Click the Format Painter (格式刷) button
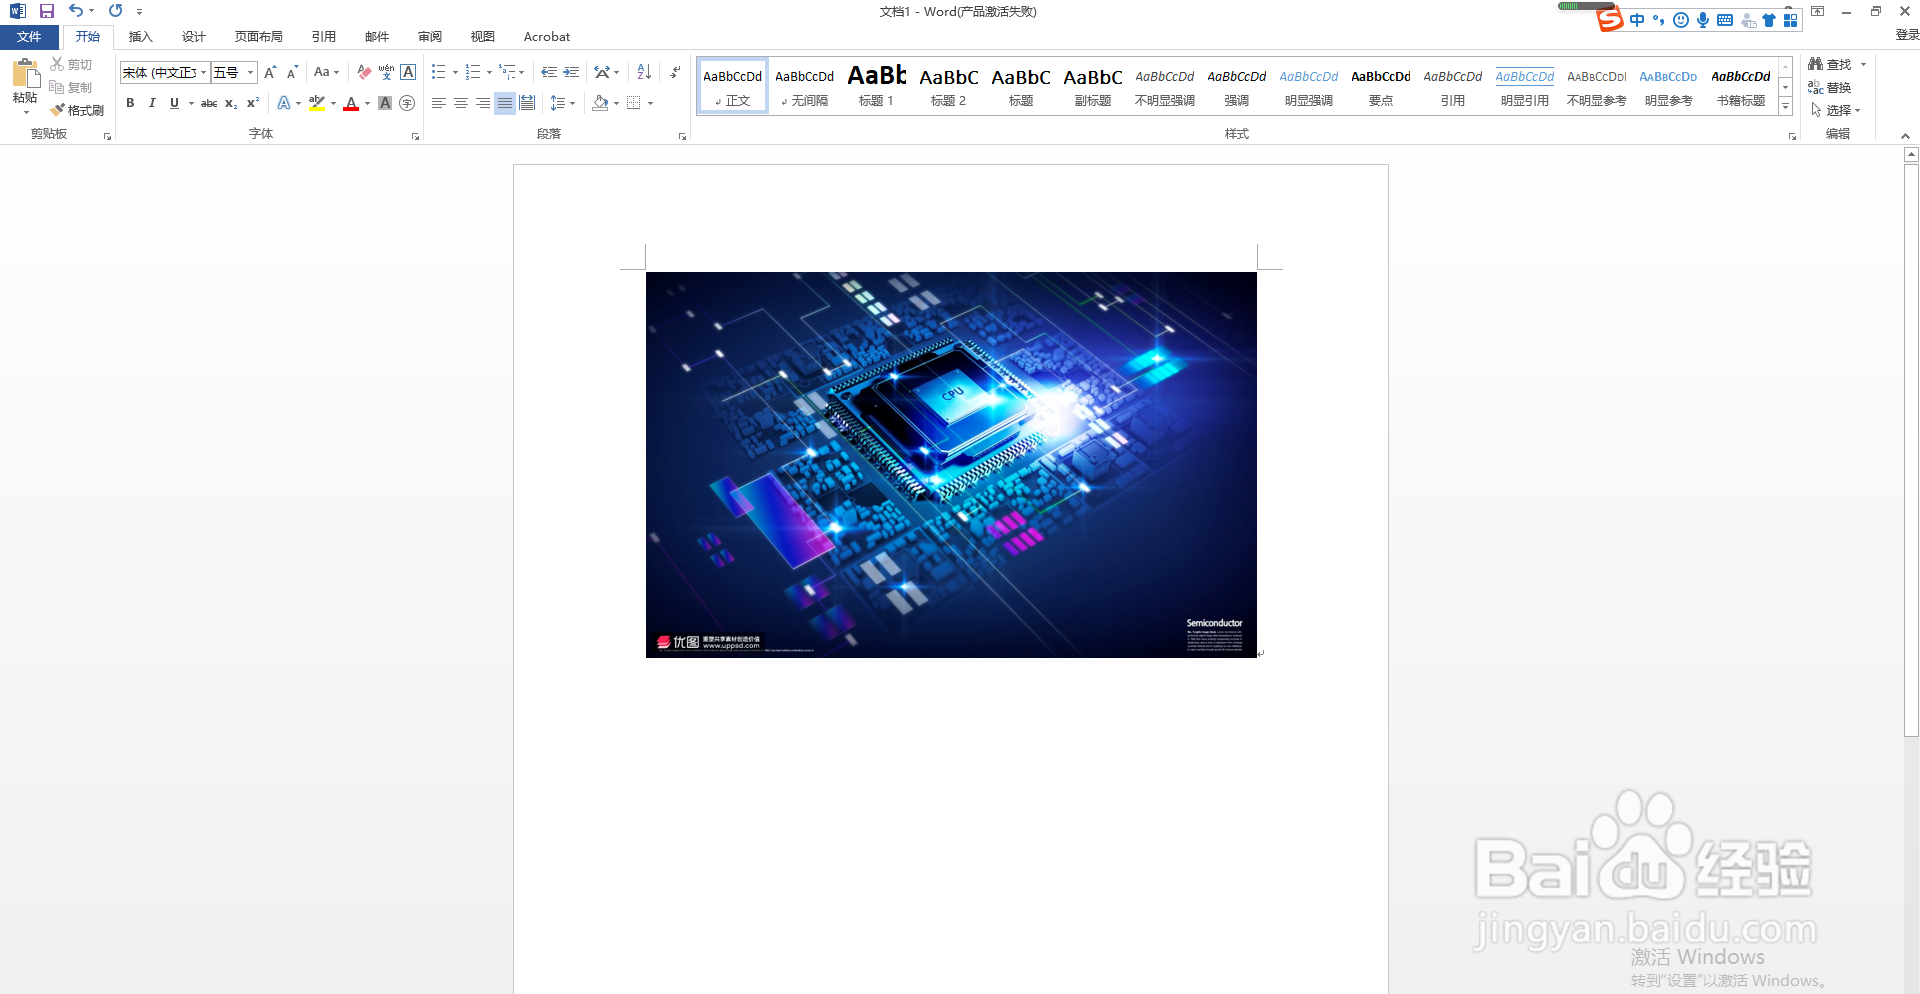Viewport: 1920px width, 994px height. (78, 110)
